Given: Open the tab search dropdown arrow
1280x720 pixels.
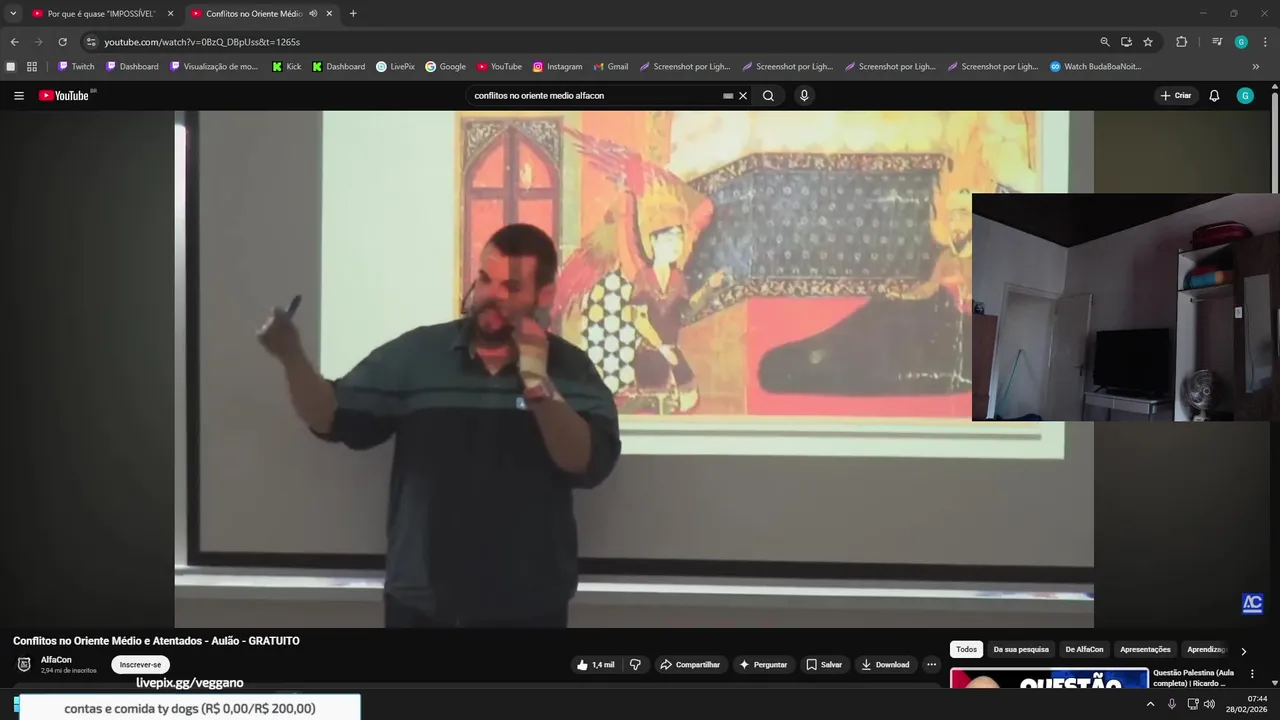Looking at the screenshot, I should (x=13, y=14).
